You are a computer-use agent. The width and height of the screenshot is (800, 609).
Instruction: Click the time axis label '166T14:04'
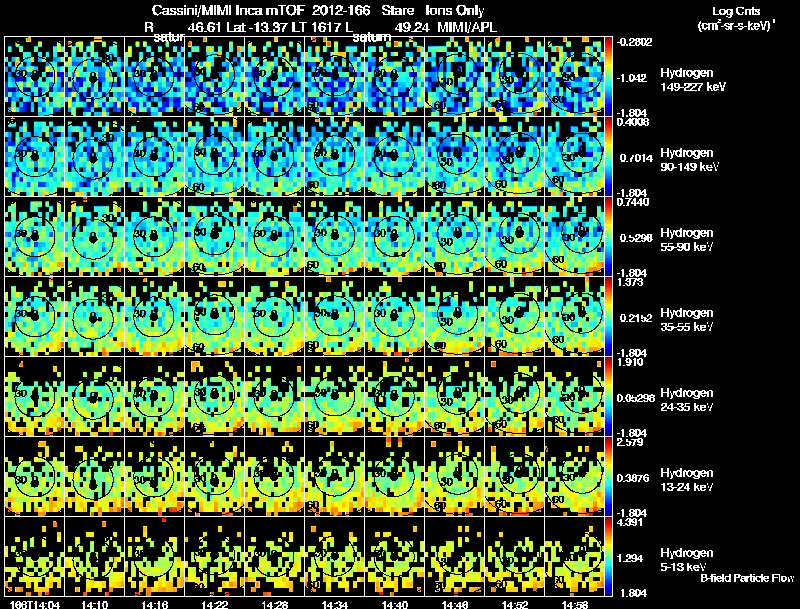pos(35,605)
